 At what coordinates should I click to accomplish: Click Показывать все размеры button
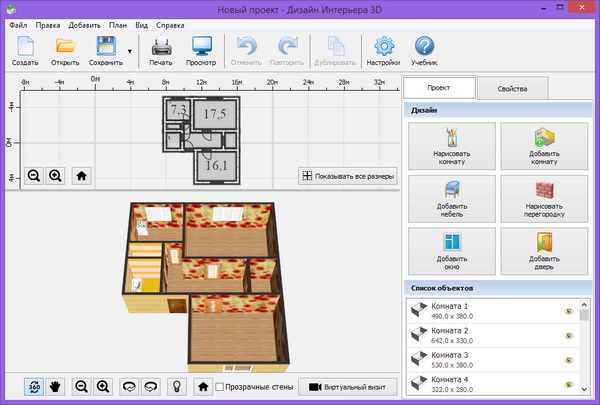348,176
